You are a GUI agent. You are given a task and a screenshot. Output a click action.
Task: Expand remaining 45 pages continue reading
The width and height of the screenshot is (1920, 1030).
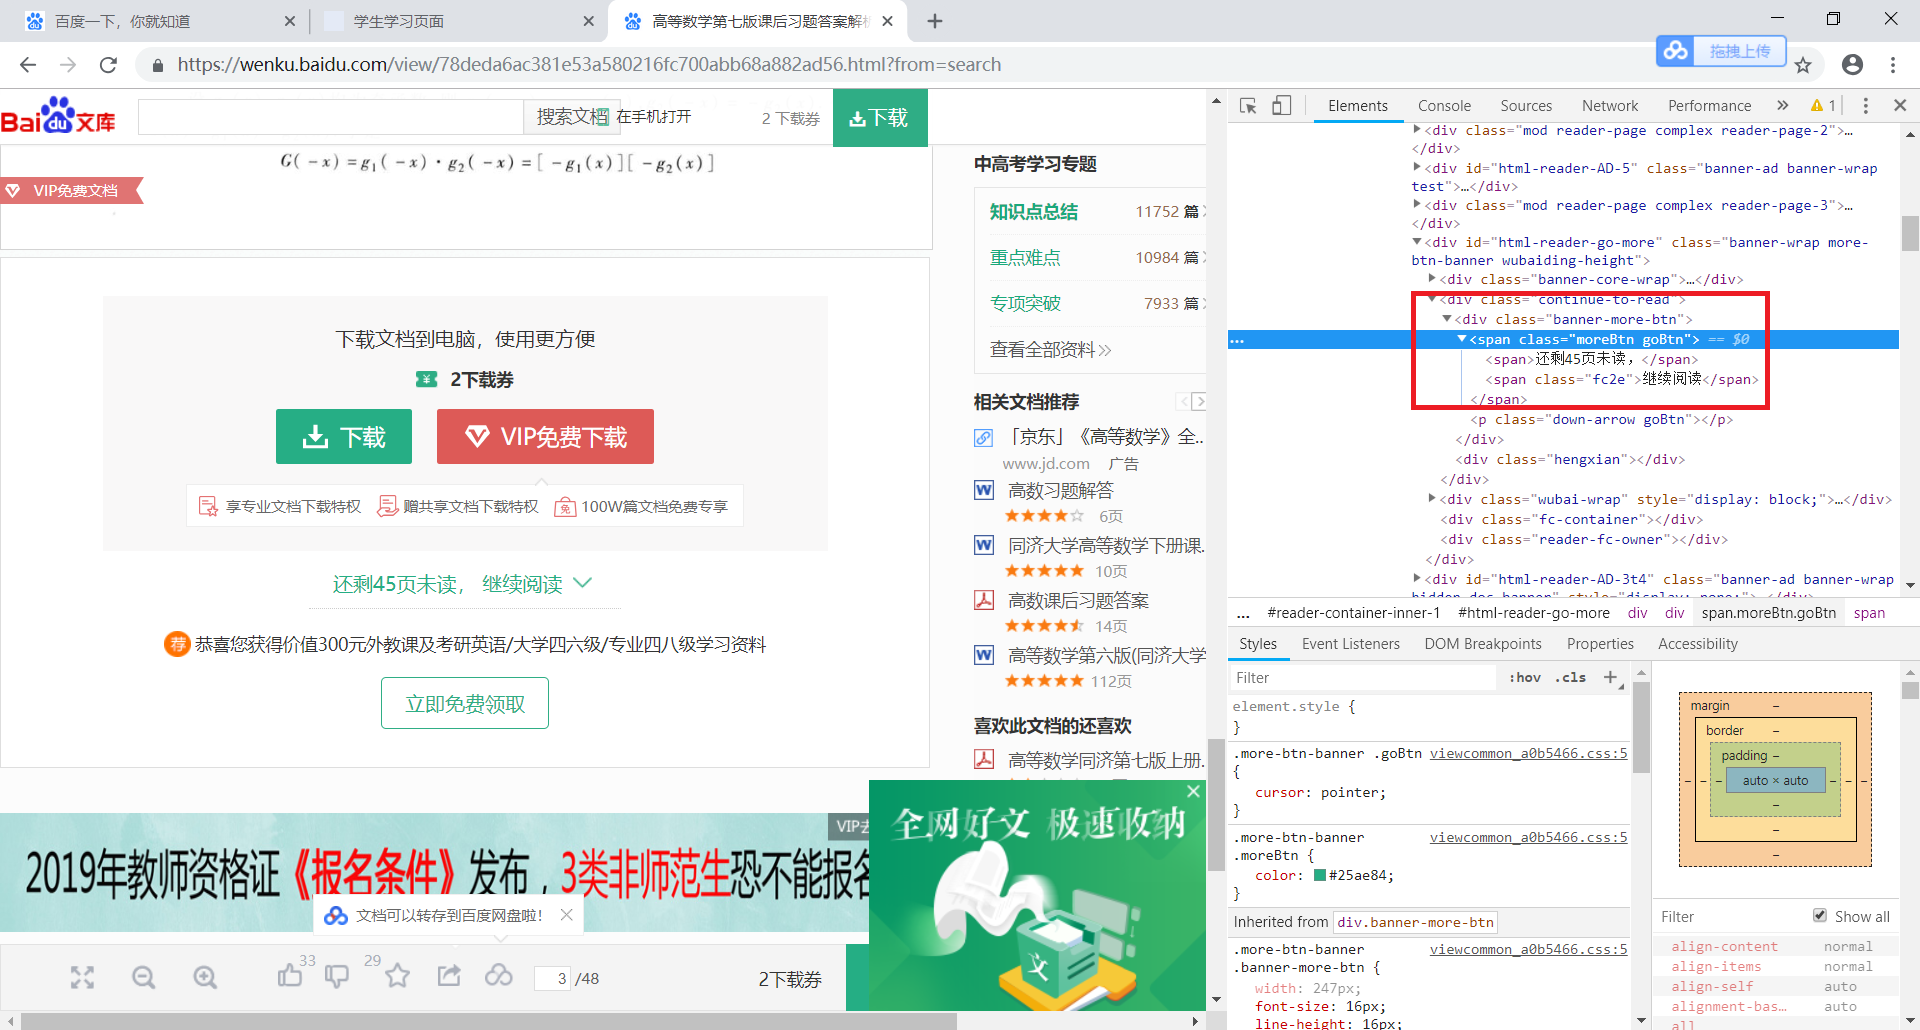tap(462, 584)
